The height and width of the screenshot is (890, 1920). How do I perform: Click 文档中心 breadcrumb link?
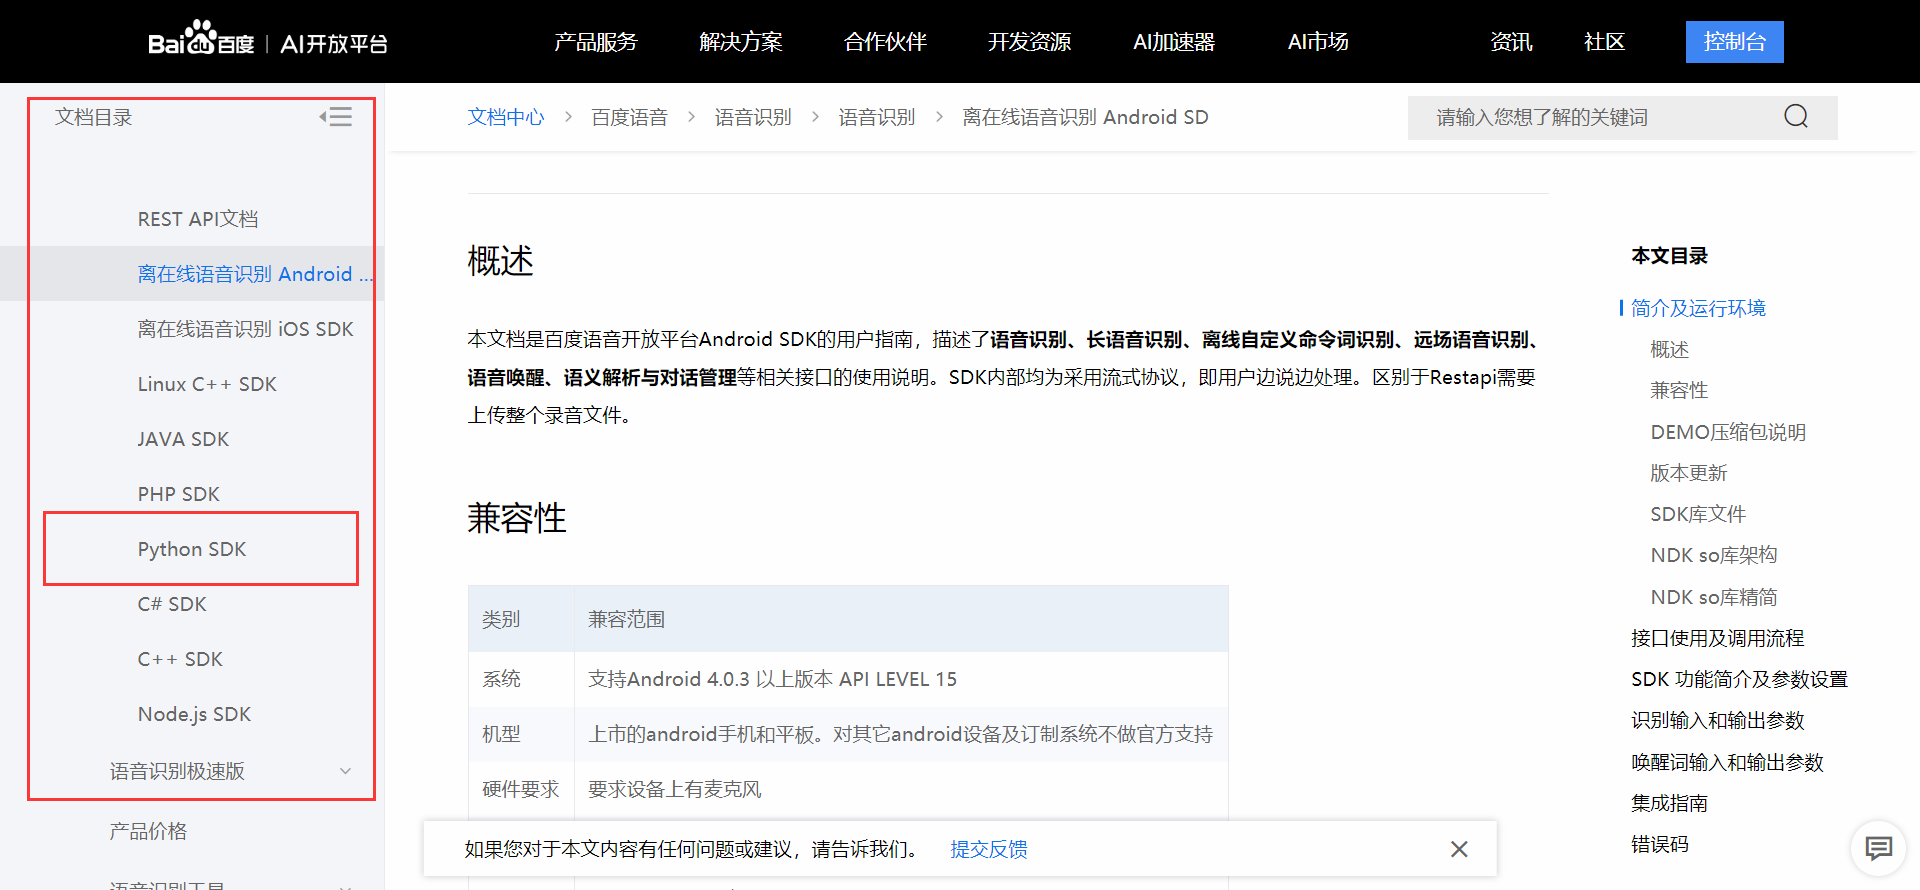(506, 117)
